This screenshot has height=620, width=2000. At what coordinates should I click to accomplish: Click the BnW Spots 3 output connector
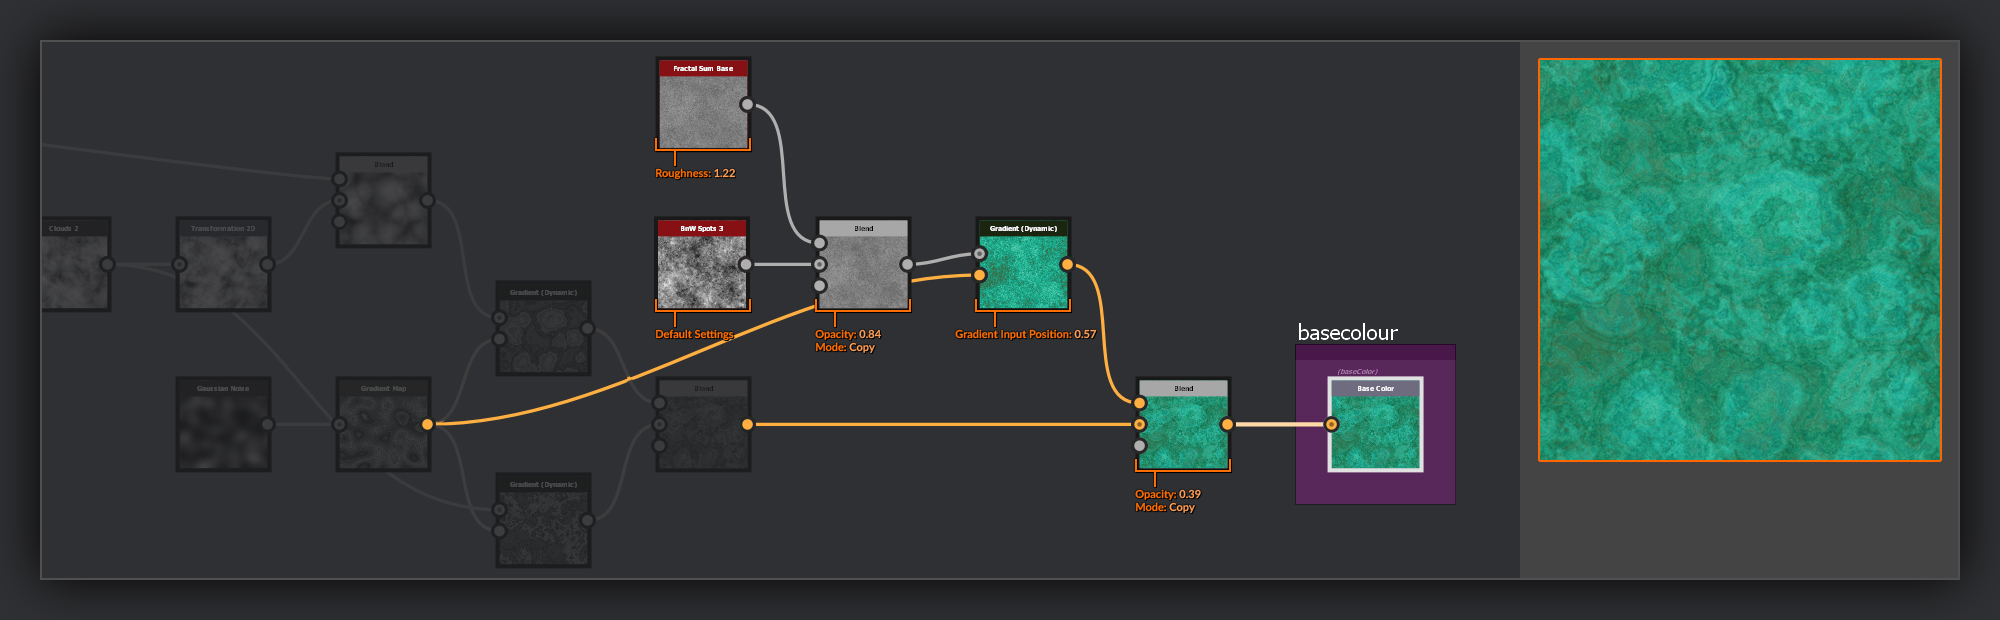click(746, 264)
